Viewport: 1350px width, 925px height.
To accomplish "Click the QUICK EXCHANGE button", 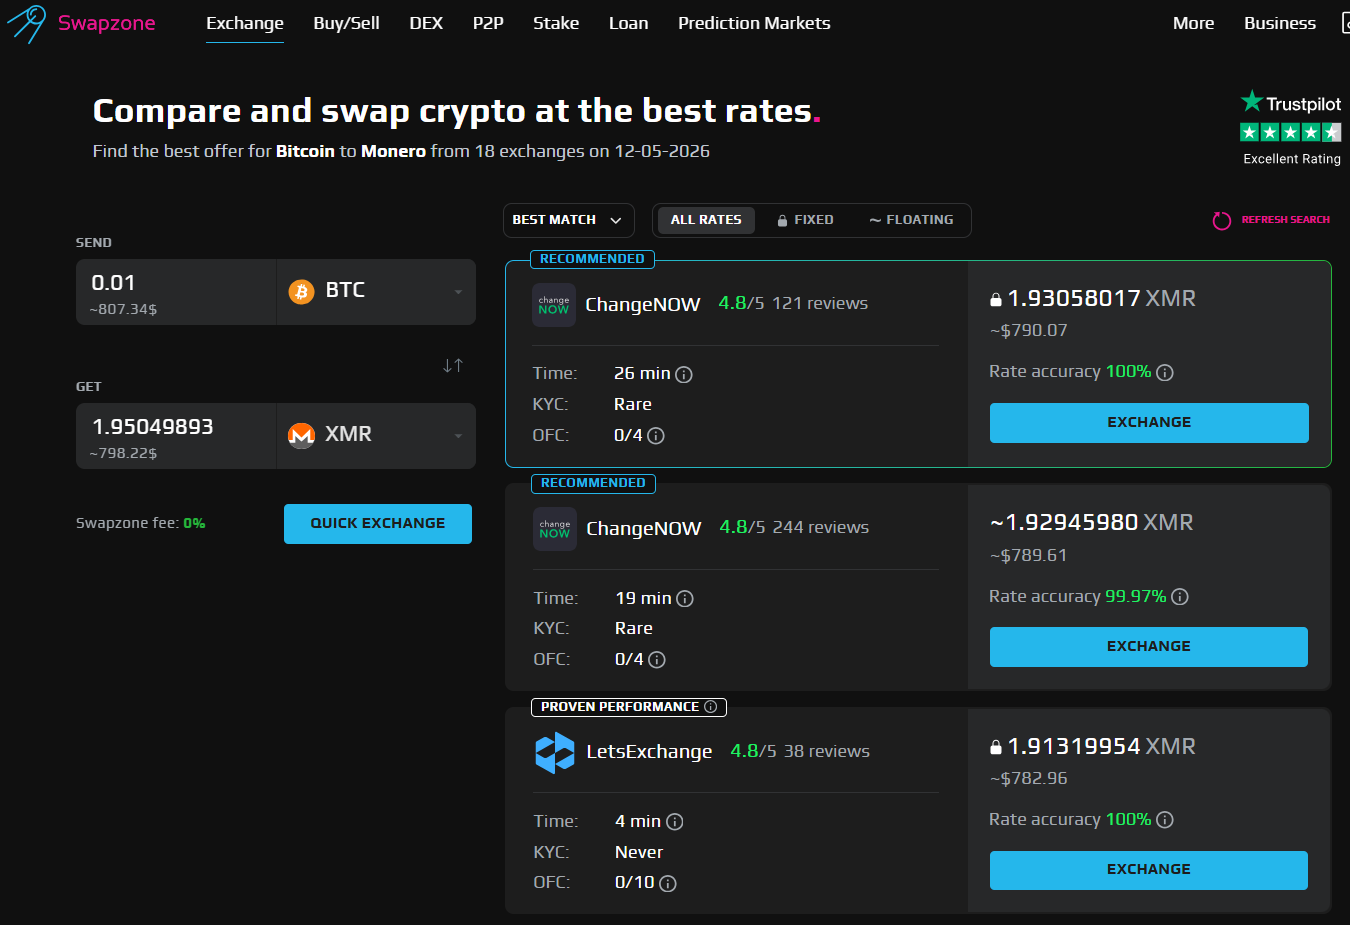I will 378,524.
